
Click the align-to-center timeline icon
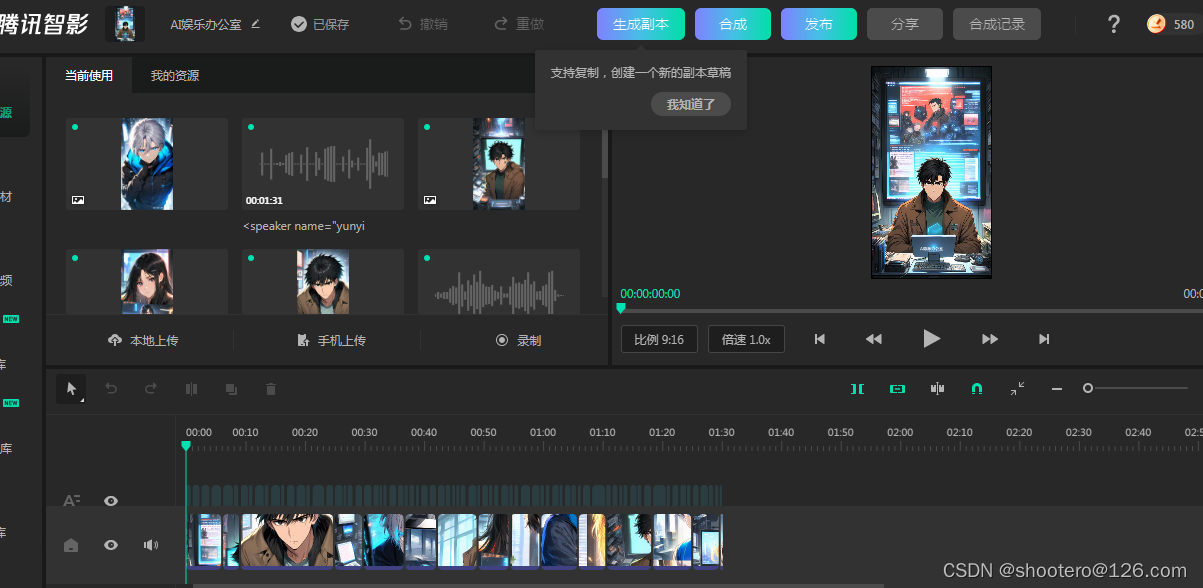click(937, 388)
